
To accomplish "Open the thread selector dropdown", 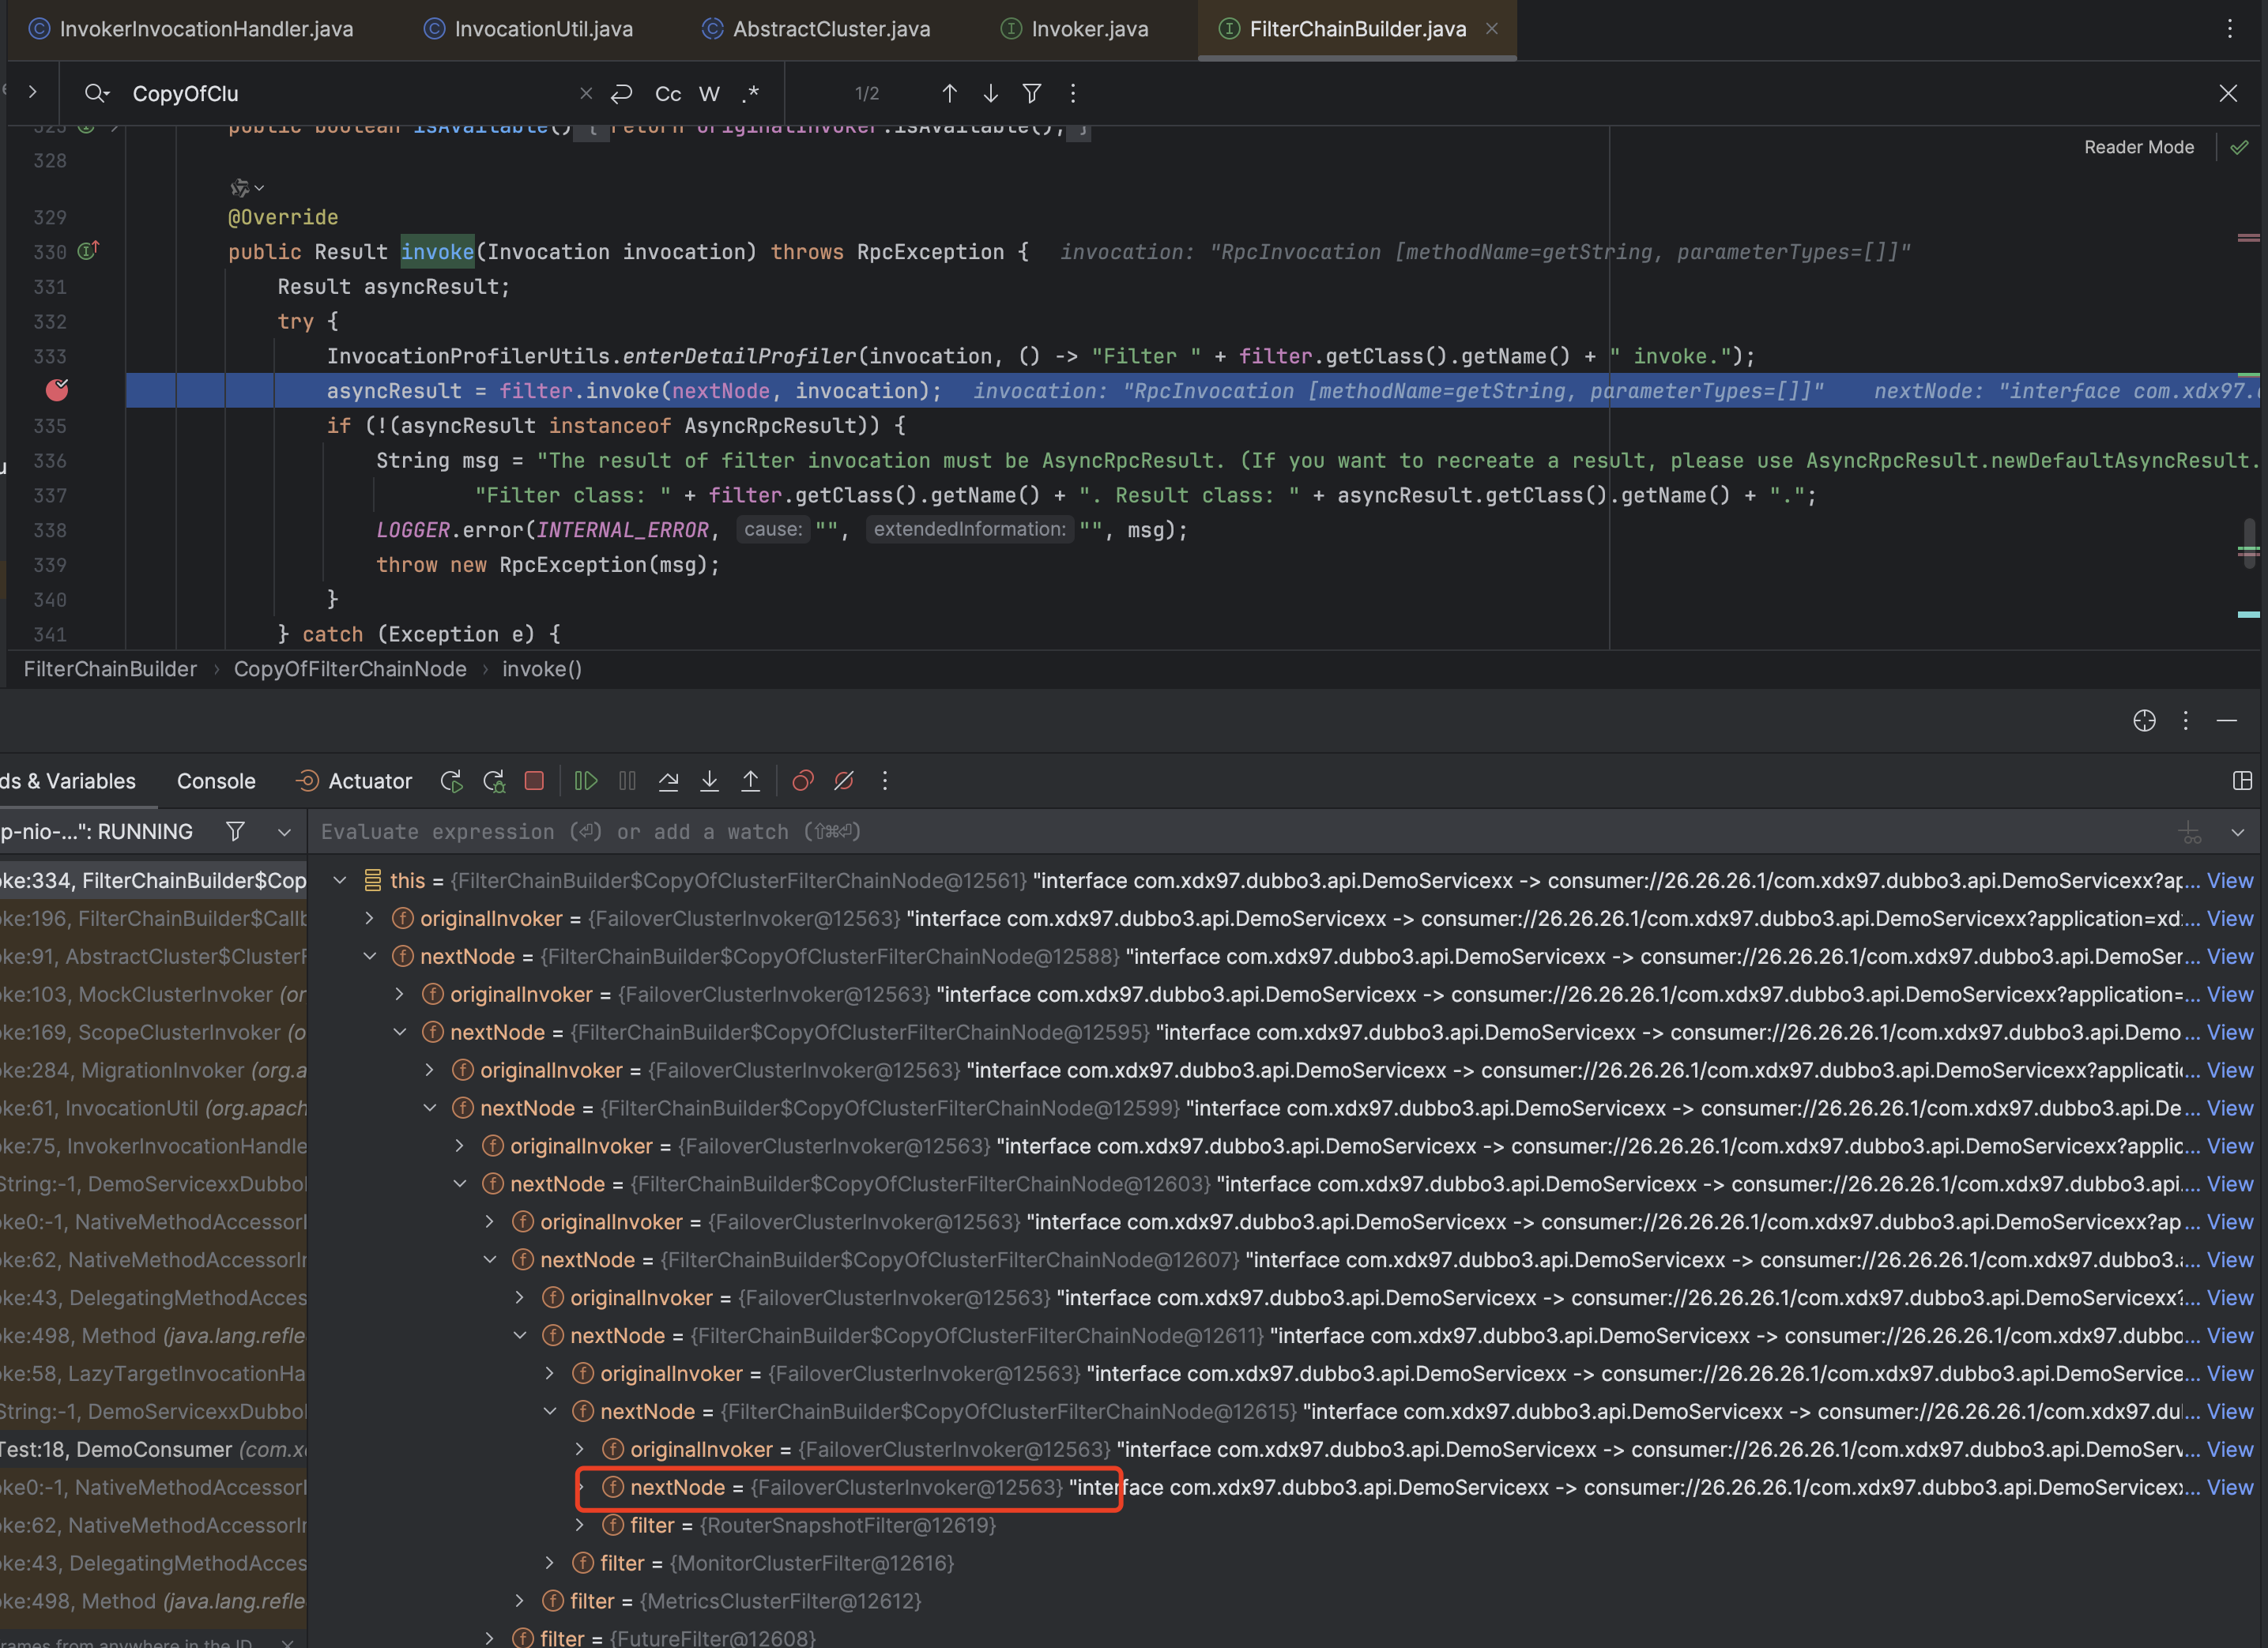I will [284, 832].
